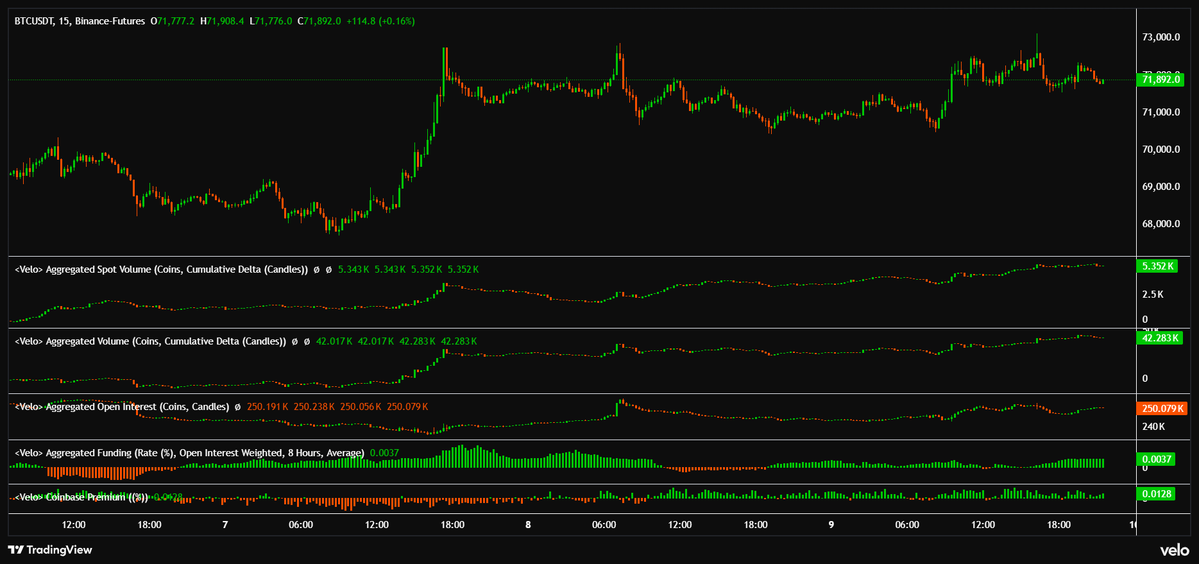Click day 7 on the time axis
The width and height of the screenshot is (1199, 564).
(225, 525)
